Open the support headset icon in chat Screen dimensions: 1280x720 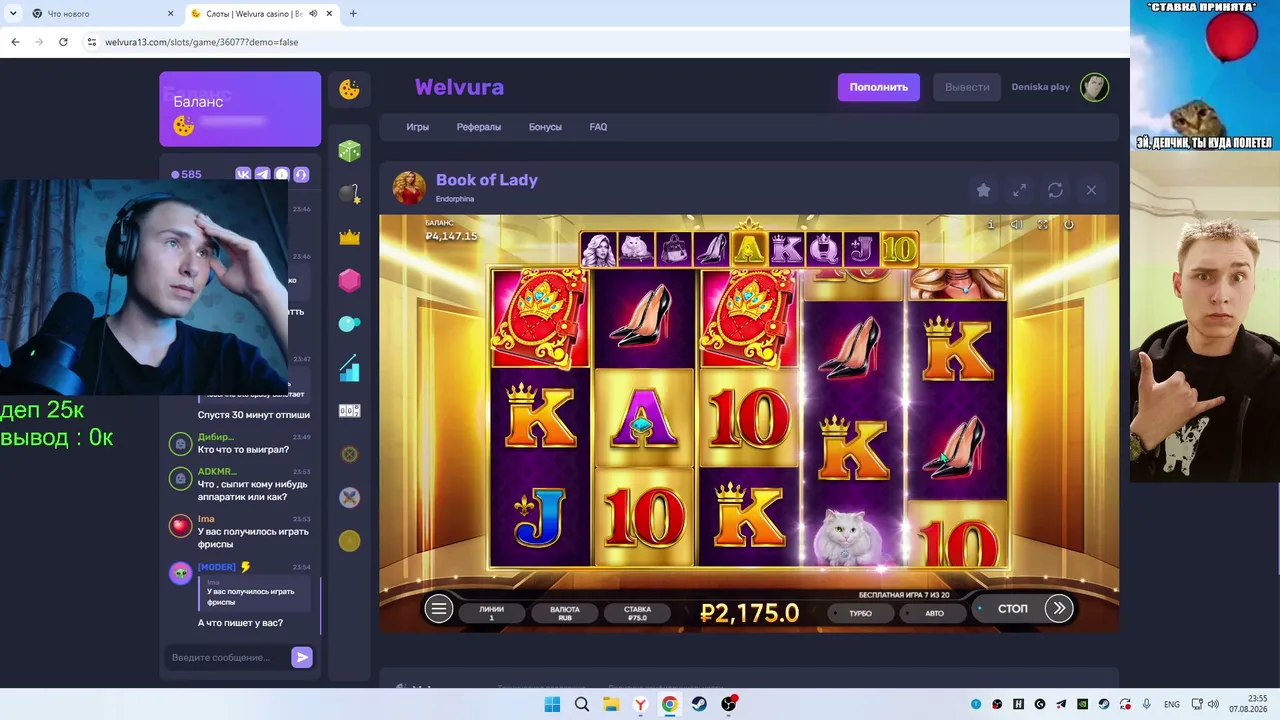click(x=301, y=174)
